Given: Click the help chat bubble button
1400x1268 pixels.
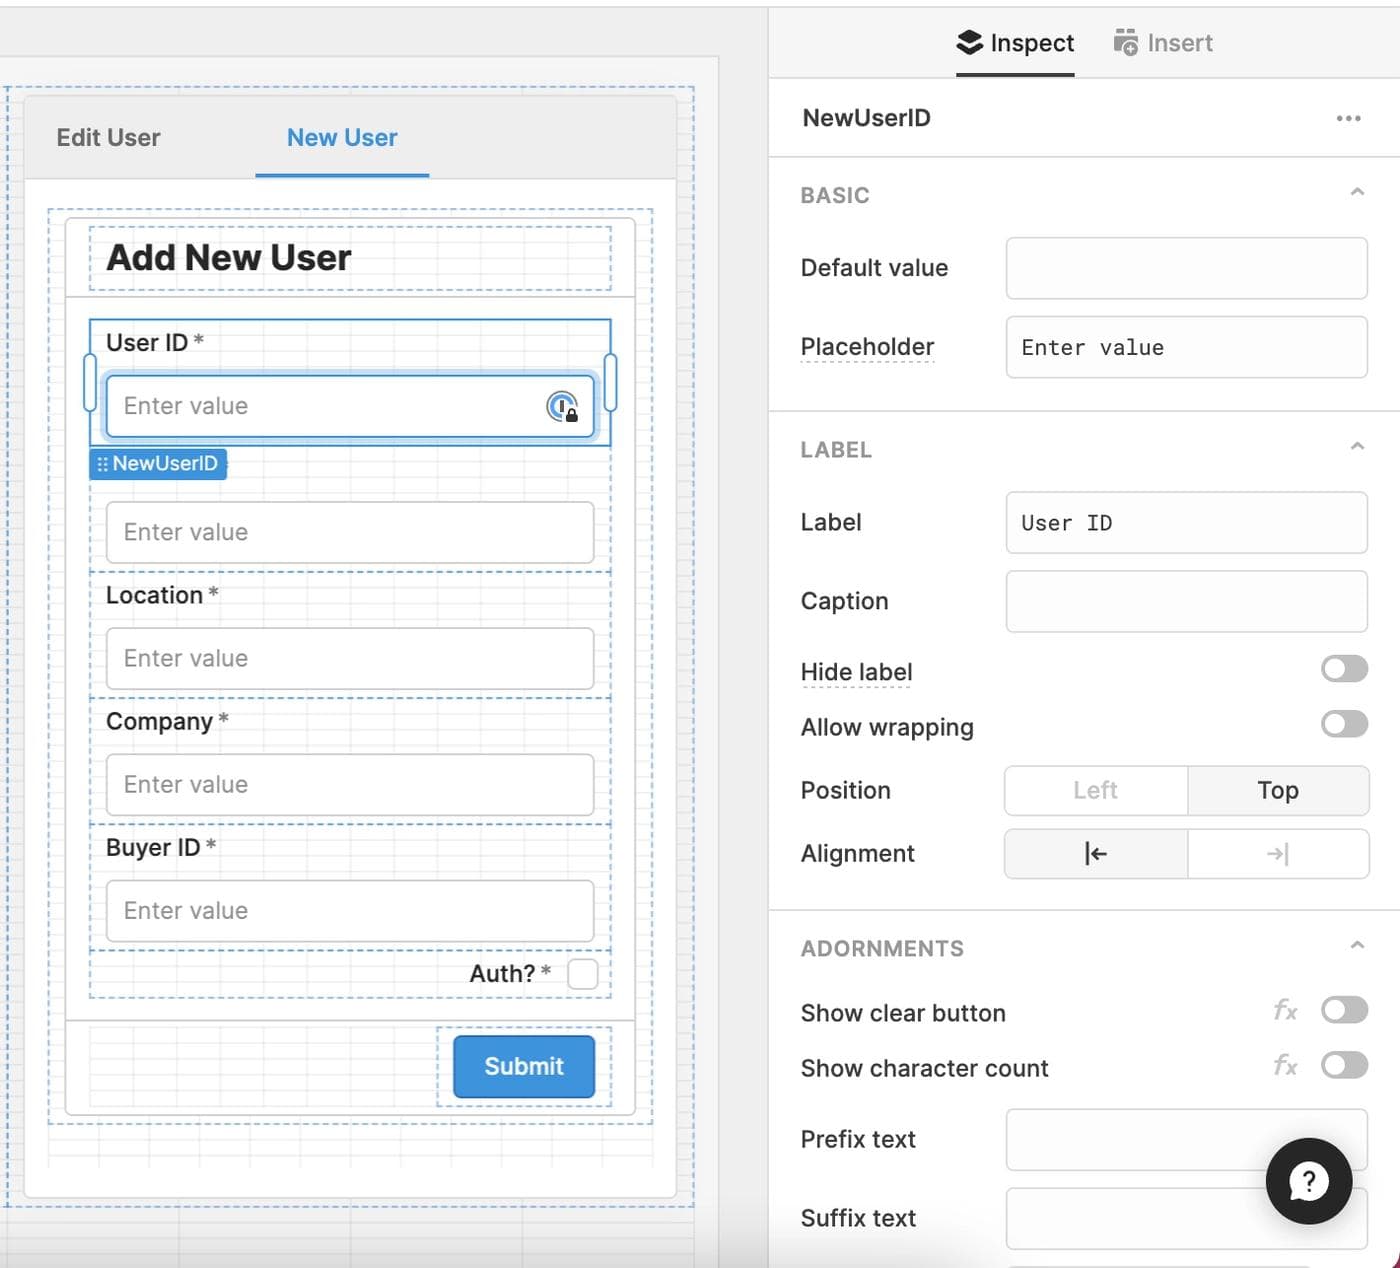Looking at the screenshot, I should pos(1308,1181).
